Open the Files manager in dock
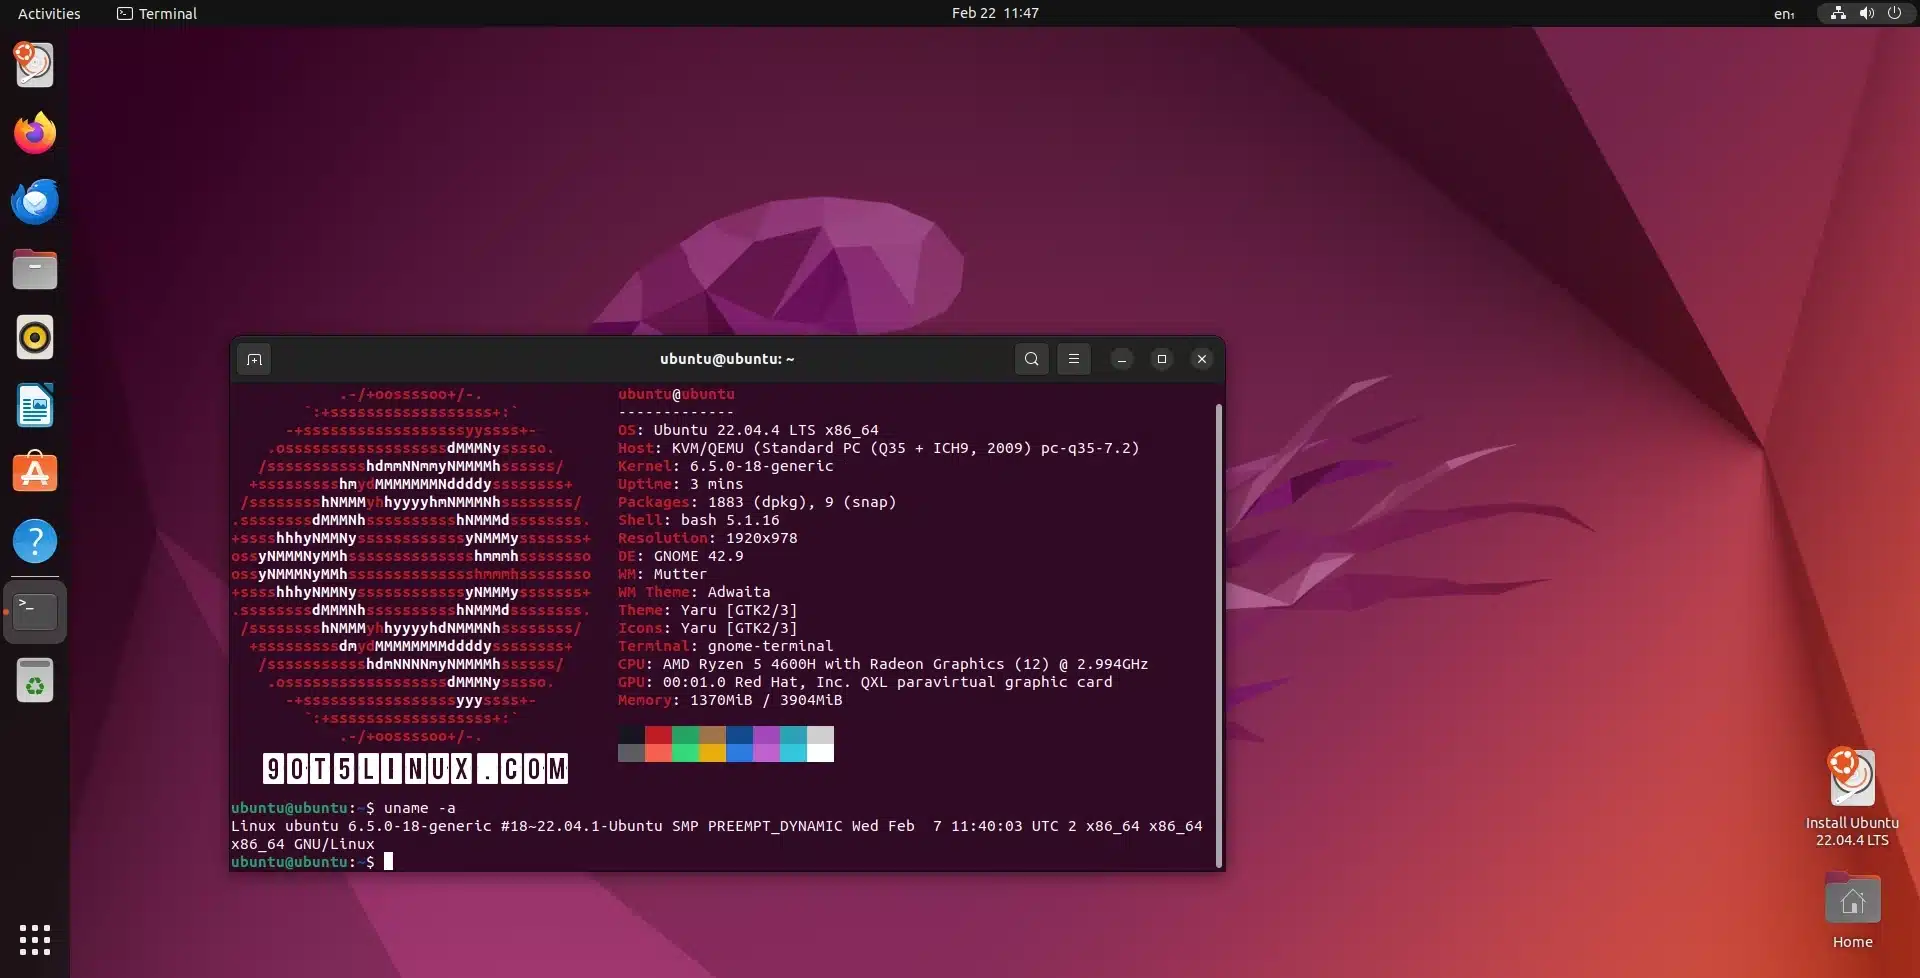 [35, 269]
